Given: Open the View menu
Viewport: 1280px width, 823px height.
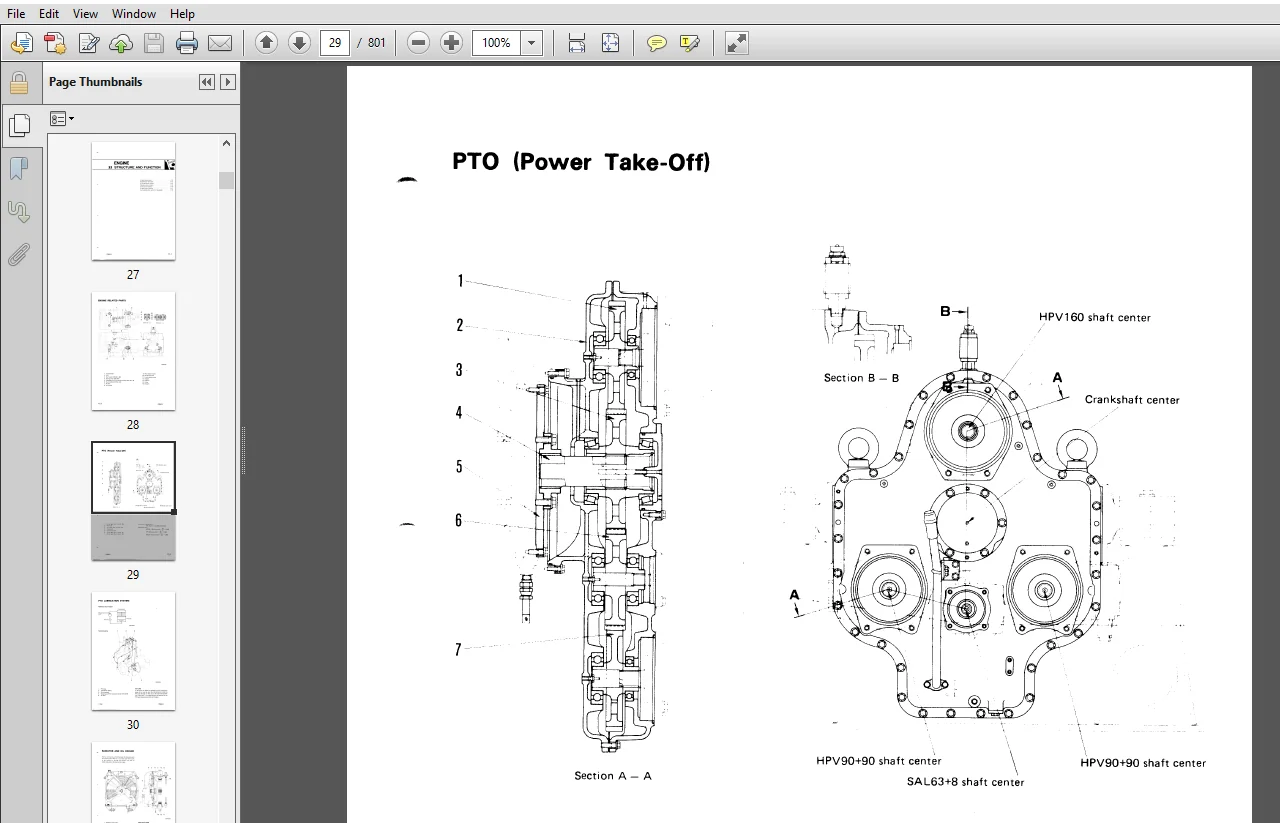Looking at the screenshot, I should [85, 14].
